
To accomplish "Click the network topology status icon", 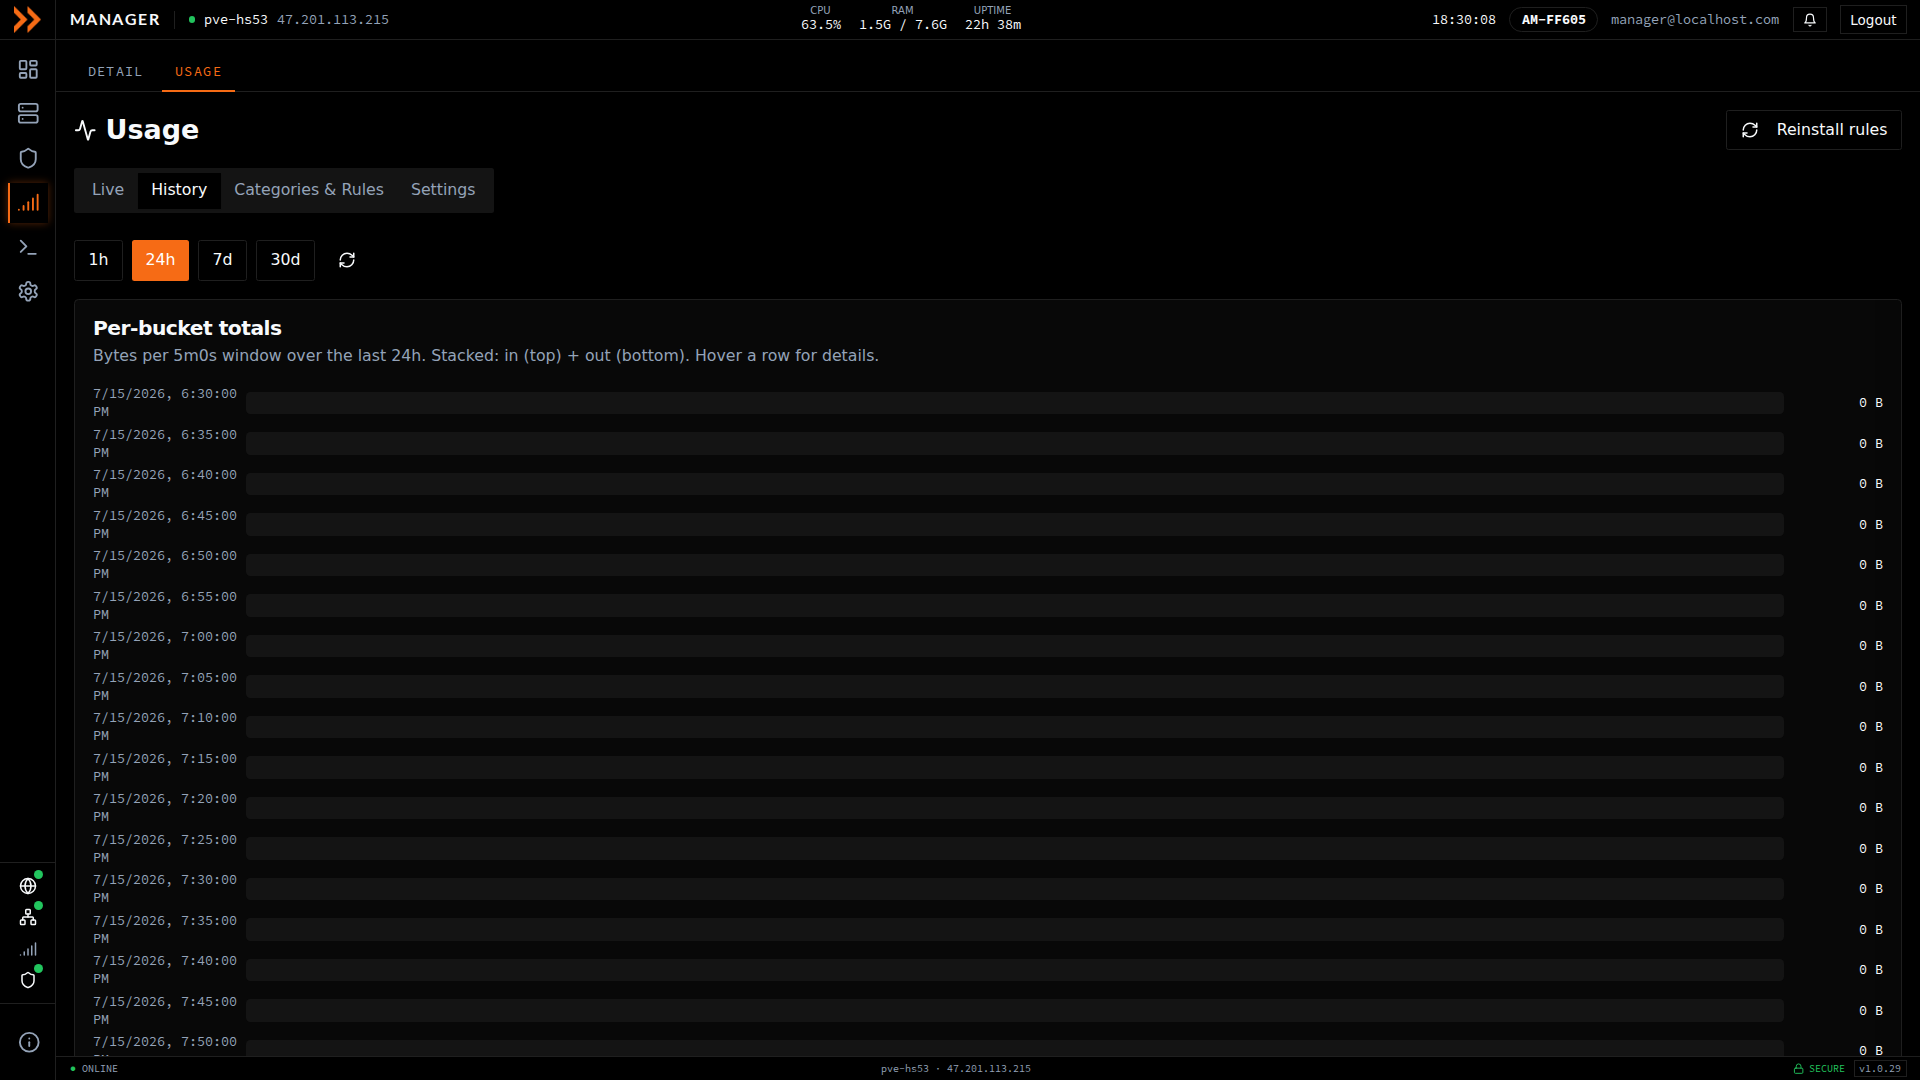I will 28,917.
